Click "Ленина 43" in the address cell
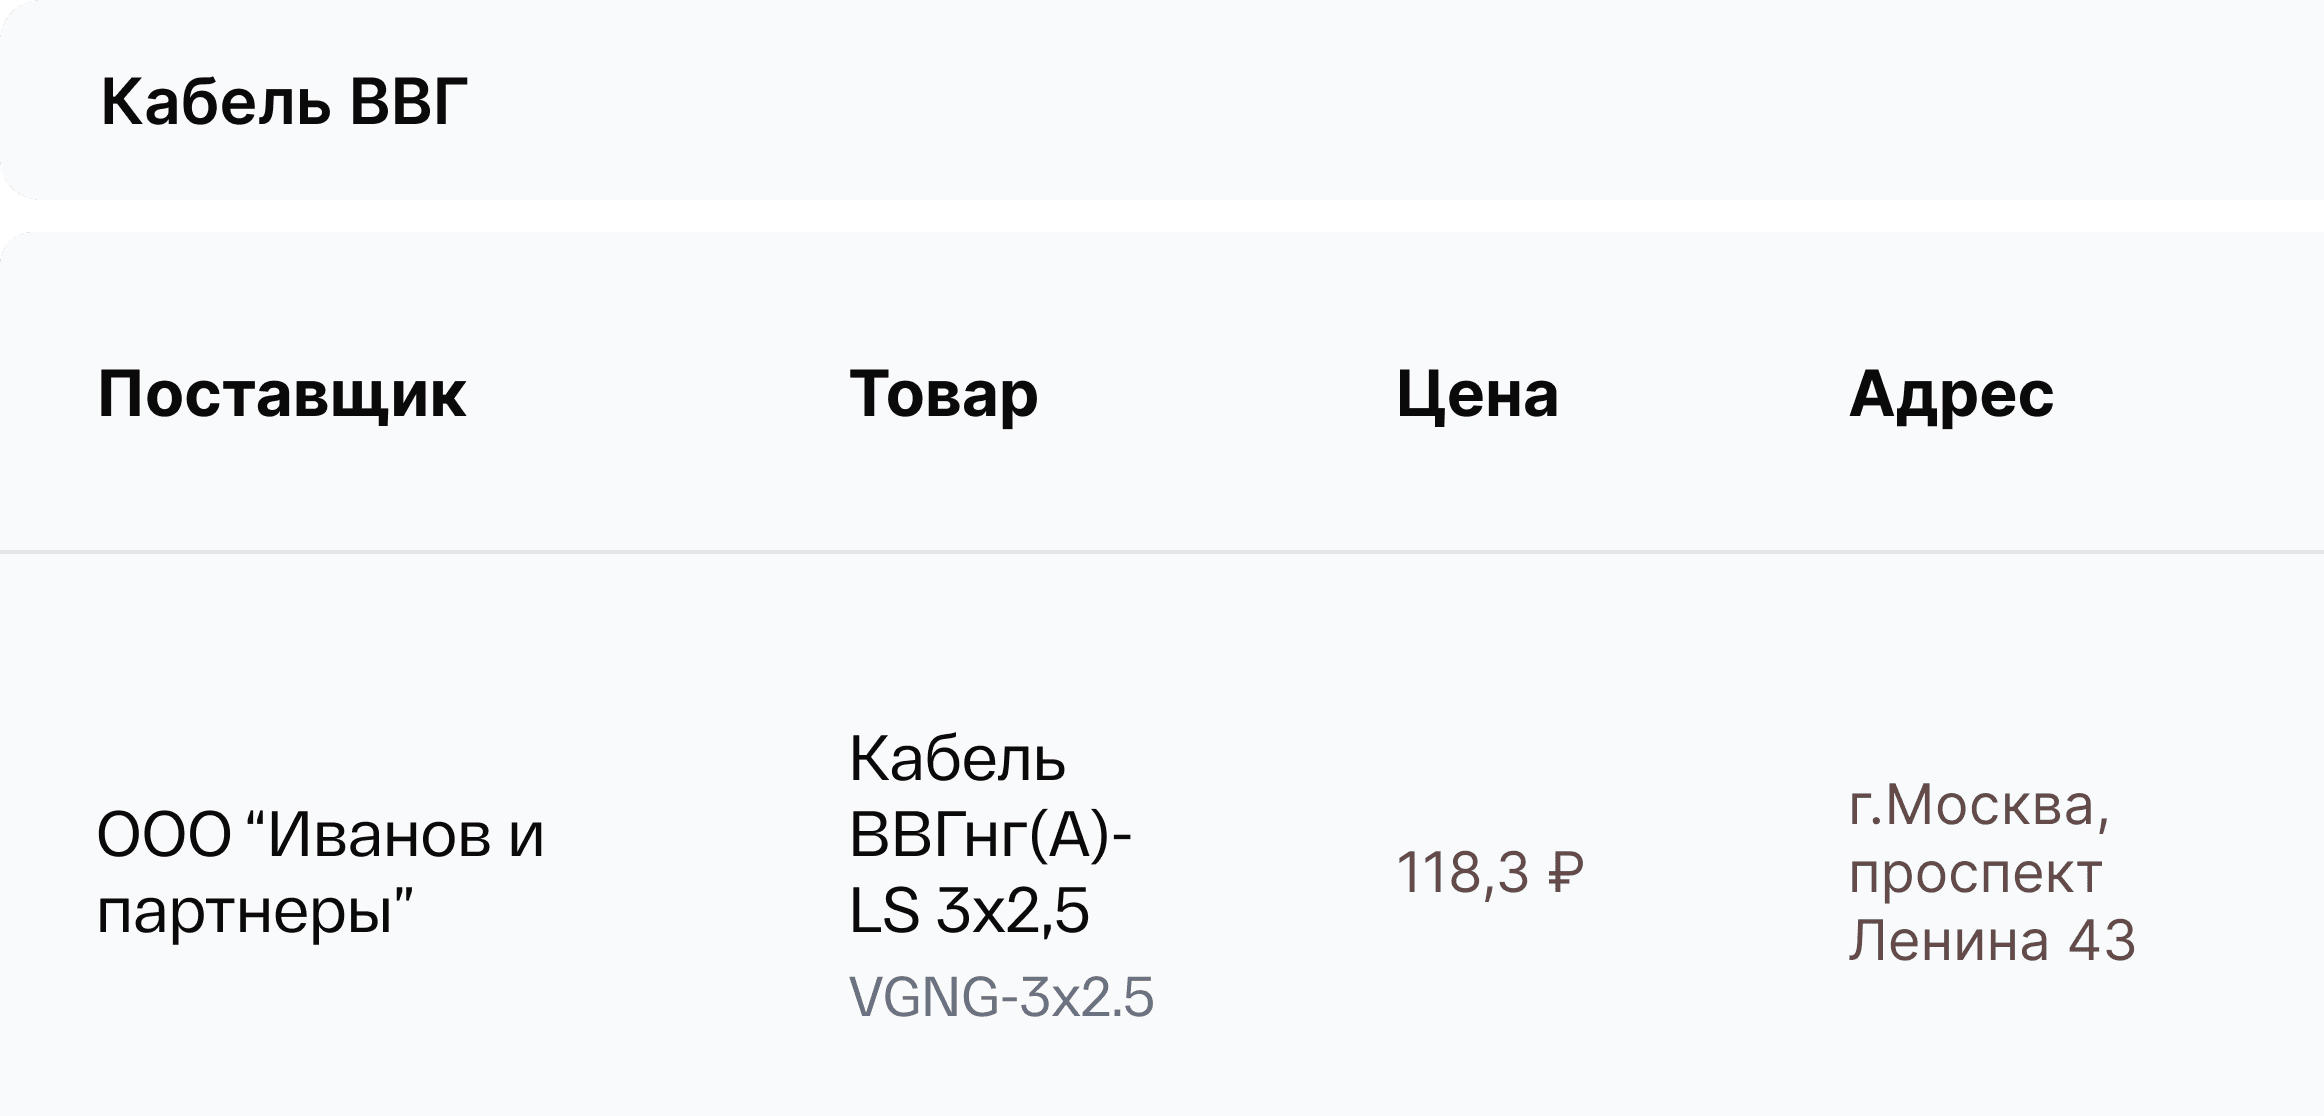The height and width of the screenshot is (1116, 2324). 1991,940
